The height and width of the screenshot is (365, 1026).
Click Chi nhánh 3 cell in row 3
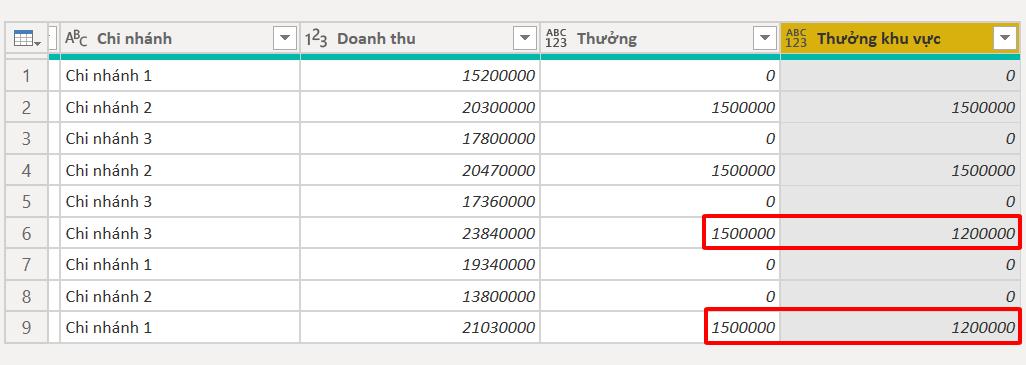pyautogui.click(x=180, y=139)
